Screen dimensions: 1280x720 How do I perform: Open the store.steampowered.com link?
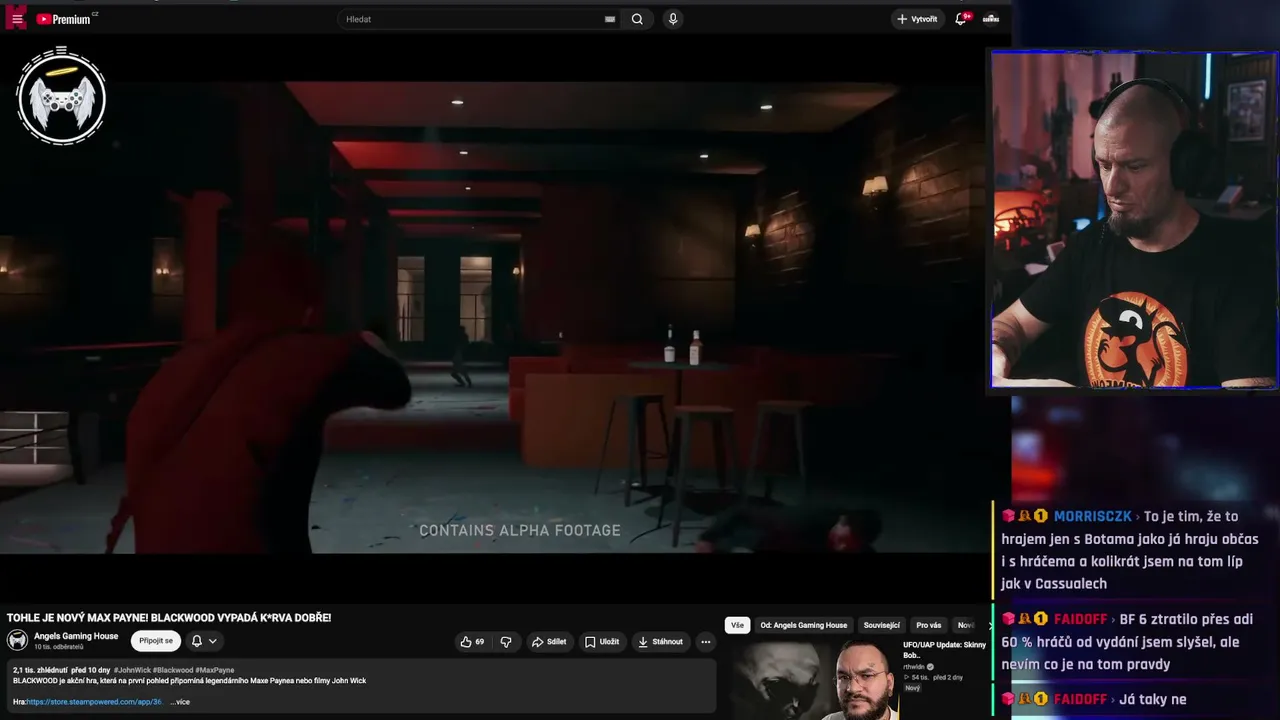tap(94, 702)
